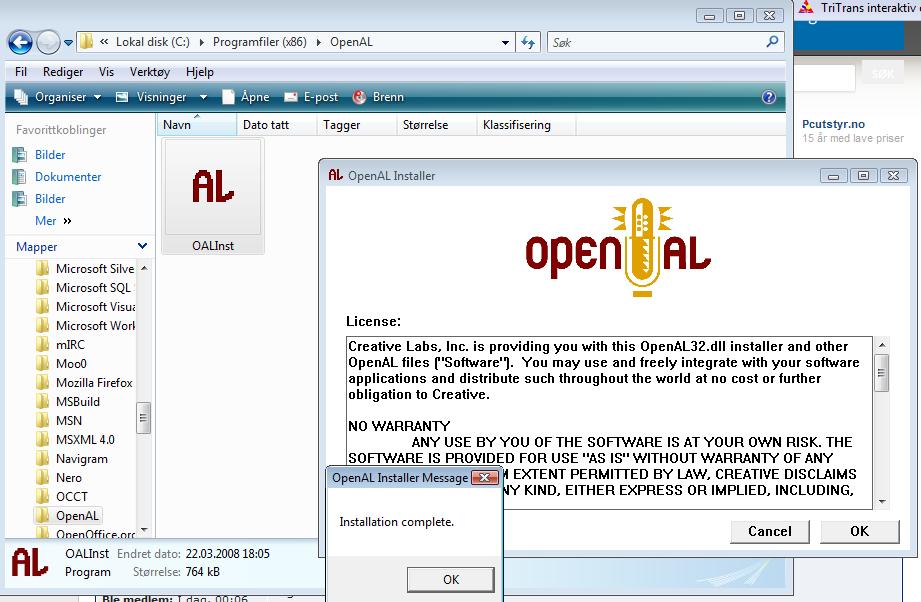Screen dimensions: 921x602
Task: Click the Visninger toolbar button
Action: (x=152, y=97)
